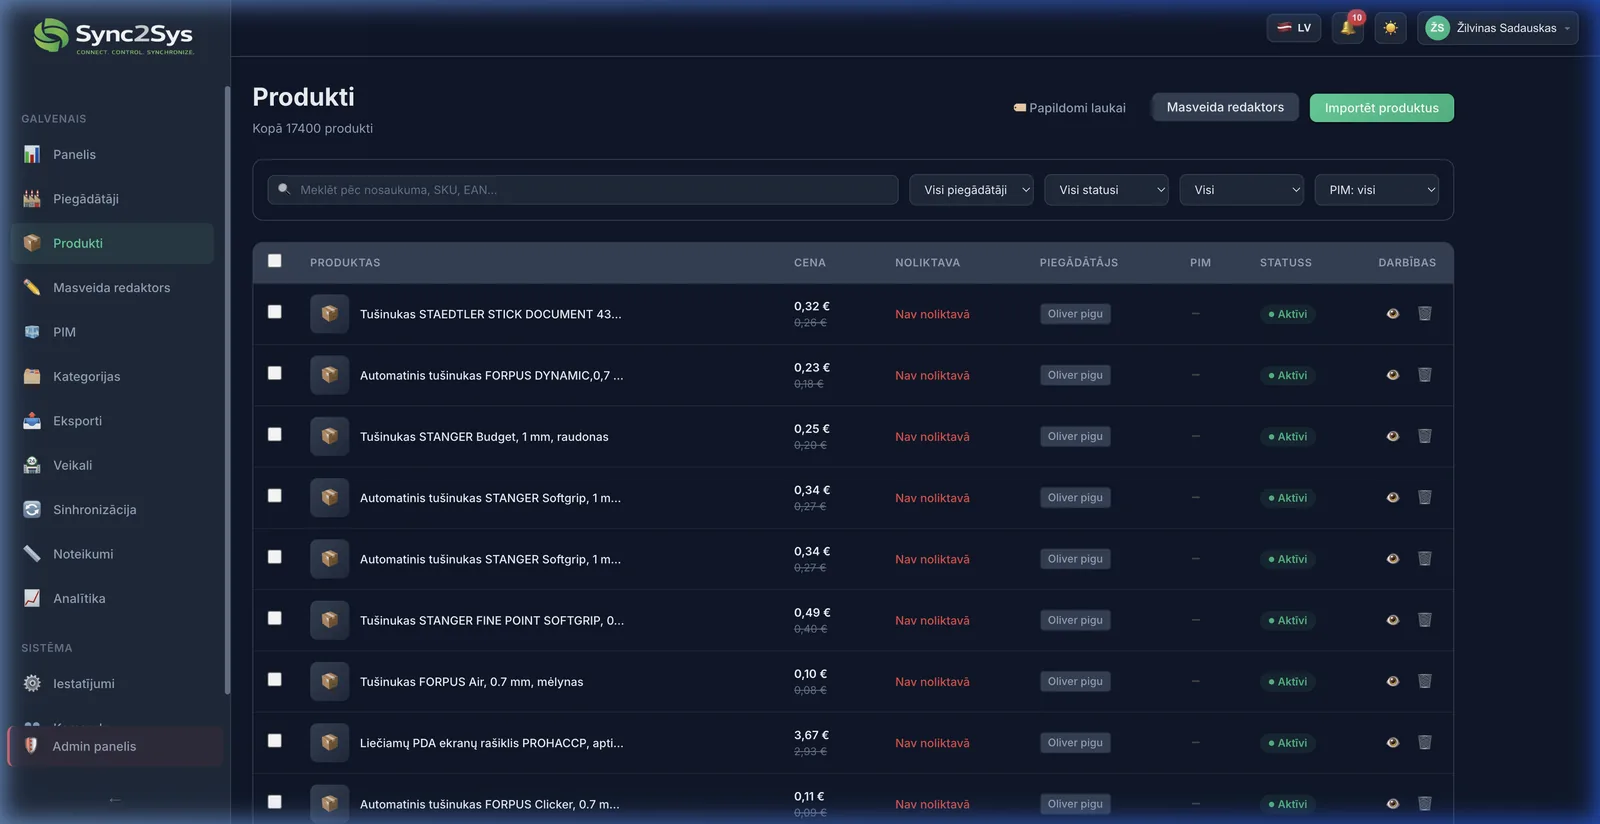Delete STANGER FINE POINT product trash icon
1600x824 pixels.
tap(1425, 620)
